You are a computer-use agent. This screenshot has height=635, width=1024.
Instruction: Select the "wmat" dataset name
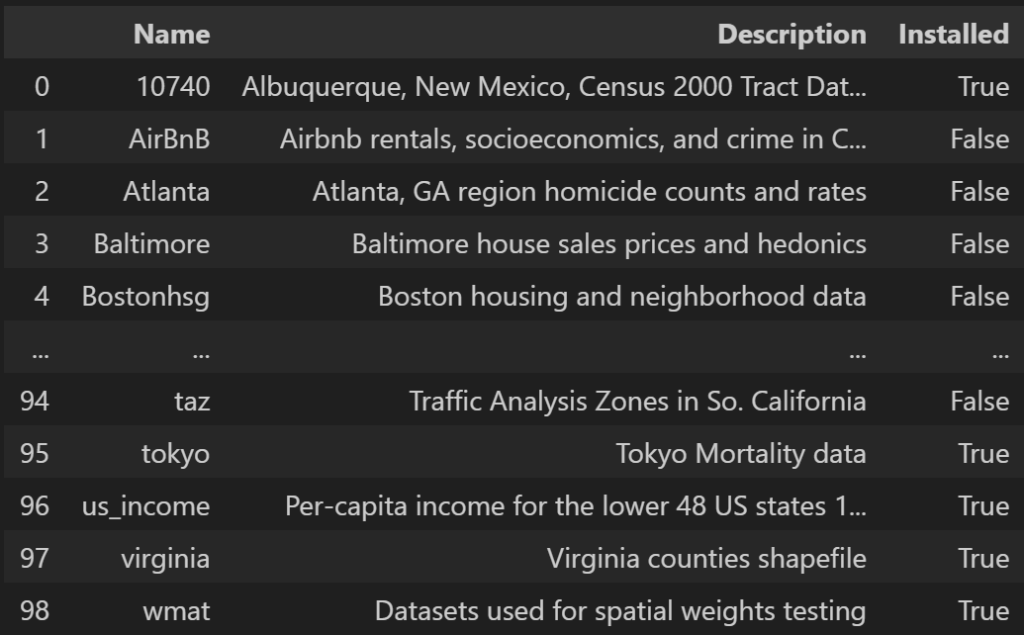181,611
